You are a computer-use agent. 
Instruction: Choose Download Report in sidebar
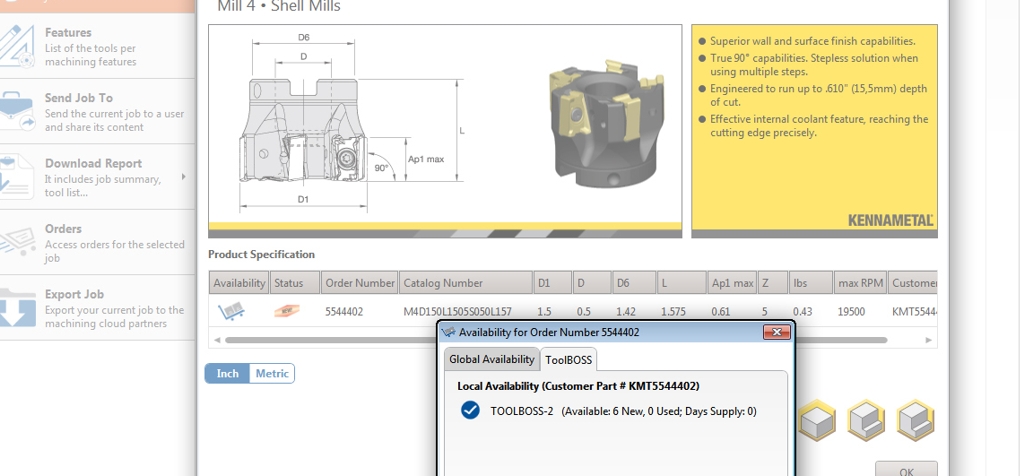pos(98,177)
